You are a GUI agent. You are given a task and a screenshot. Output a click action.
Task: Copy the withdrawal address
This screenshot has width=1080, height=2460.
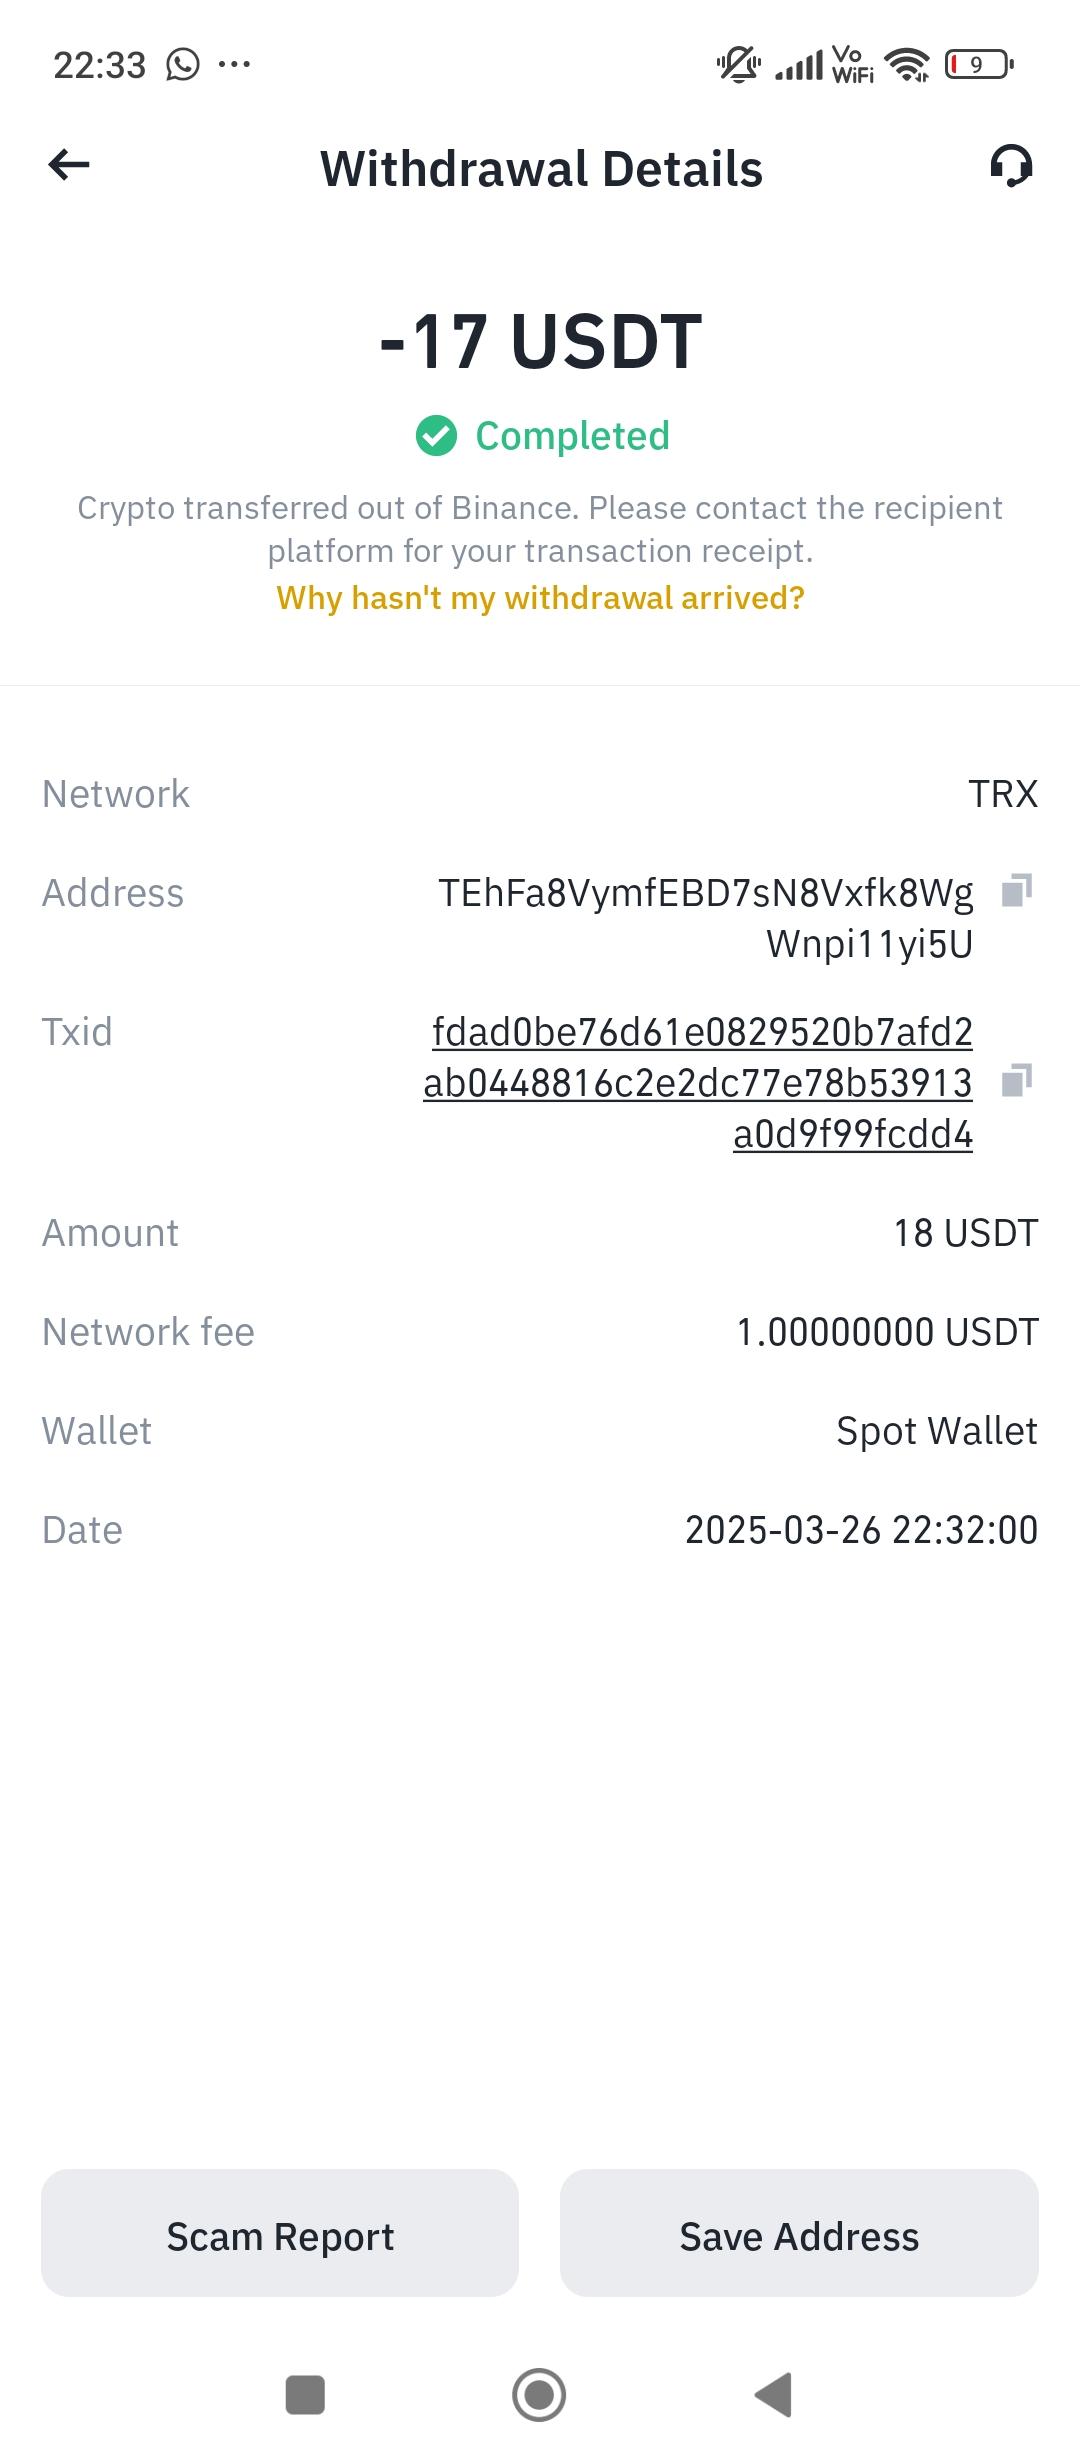click(x=1016, y=890)
